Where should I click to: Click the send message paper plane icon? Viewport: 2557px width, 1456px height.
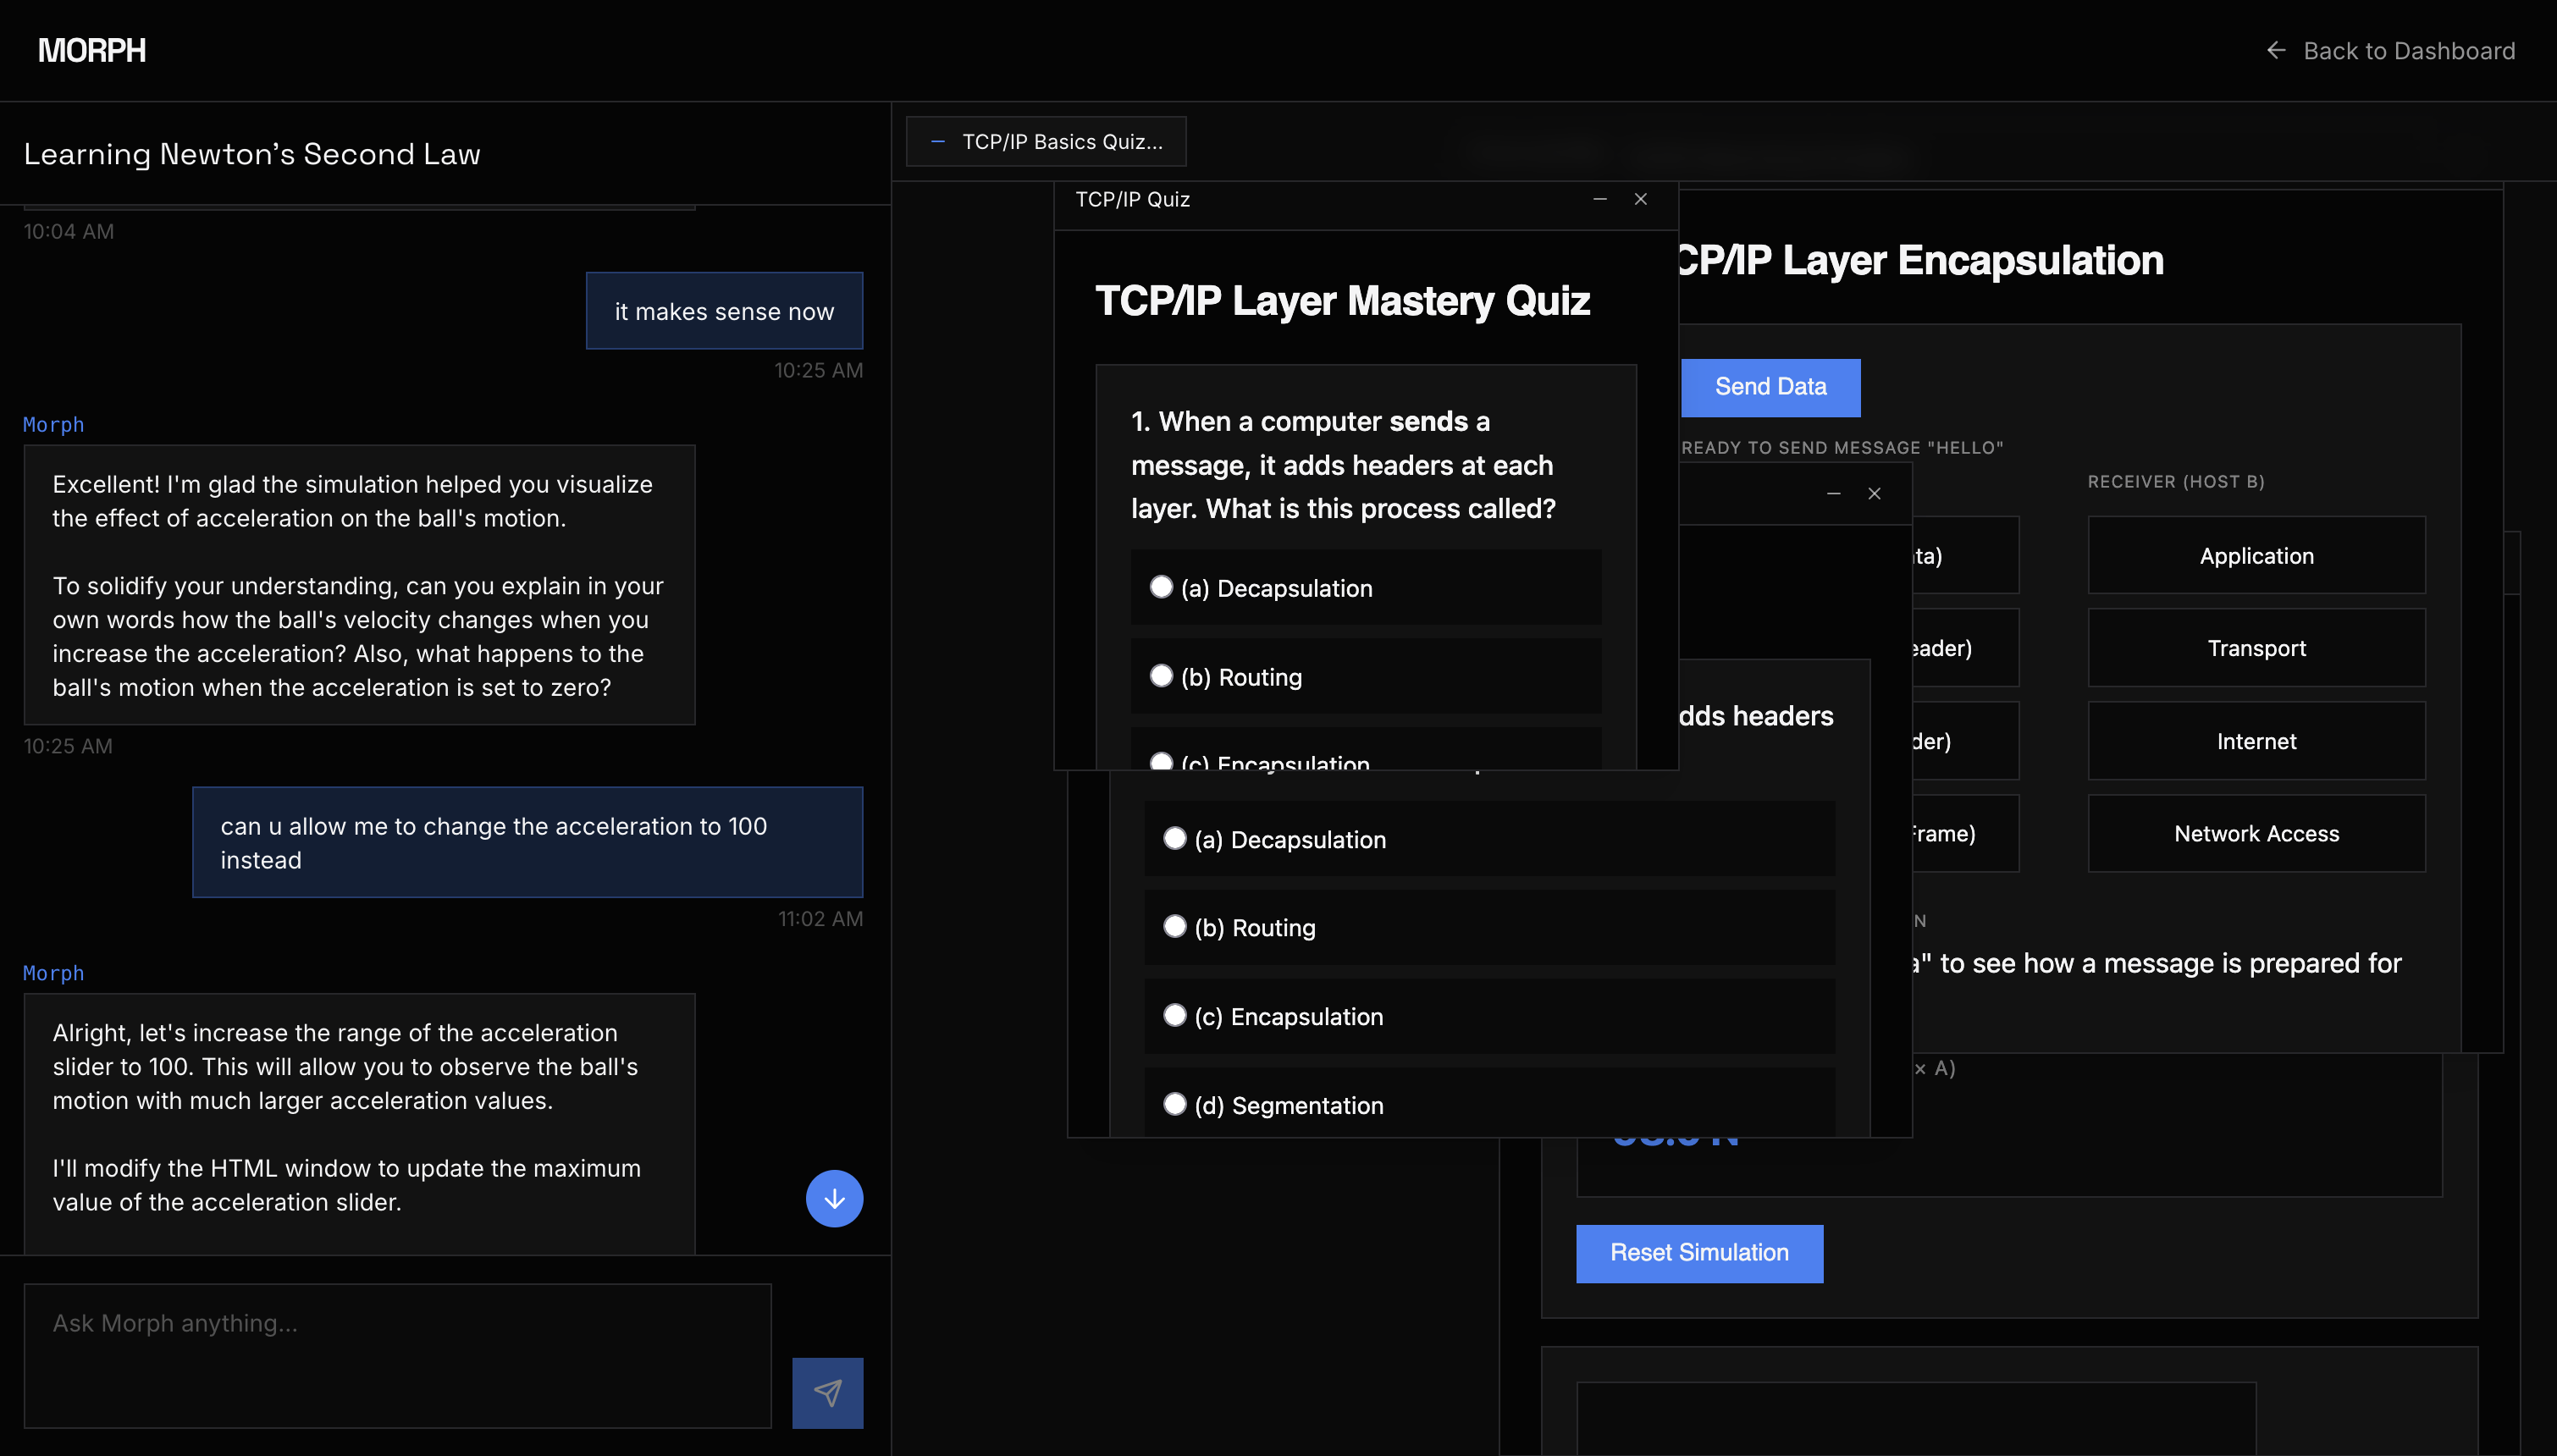(x=827, y=1392)
